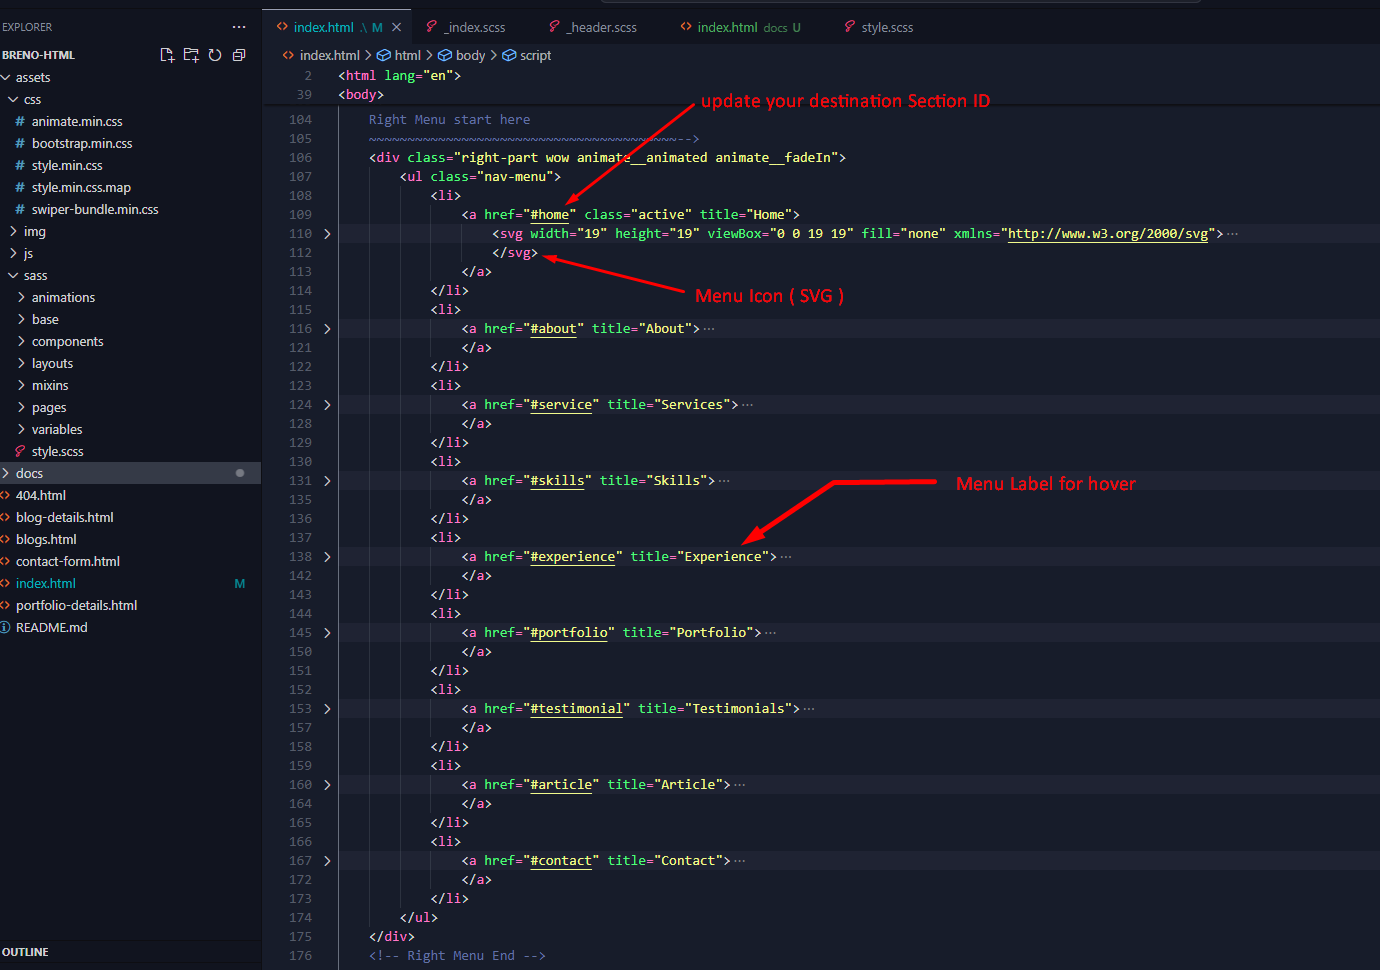Viewport: 1380px width, 970px height.
Task: Click the script breadcrumb item
Action: tap(527, 55)
